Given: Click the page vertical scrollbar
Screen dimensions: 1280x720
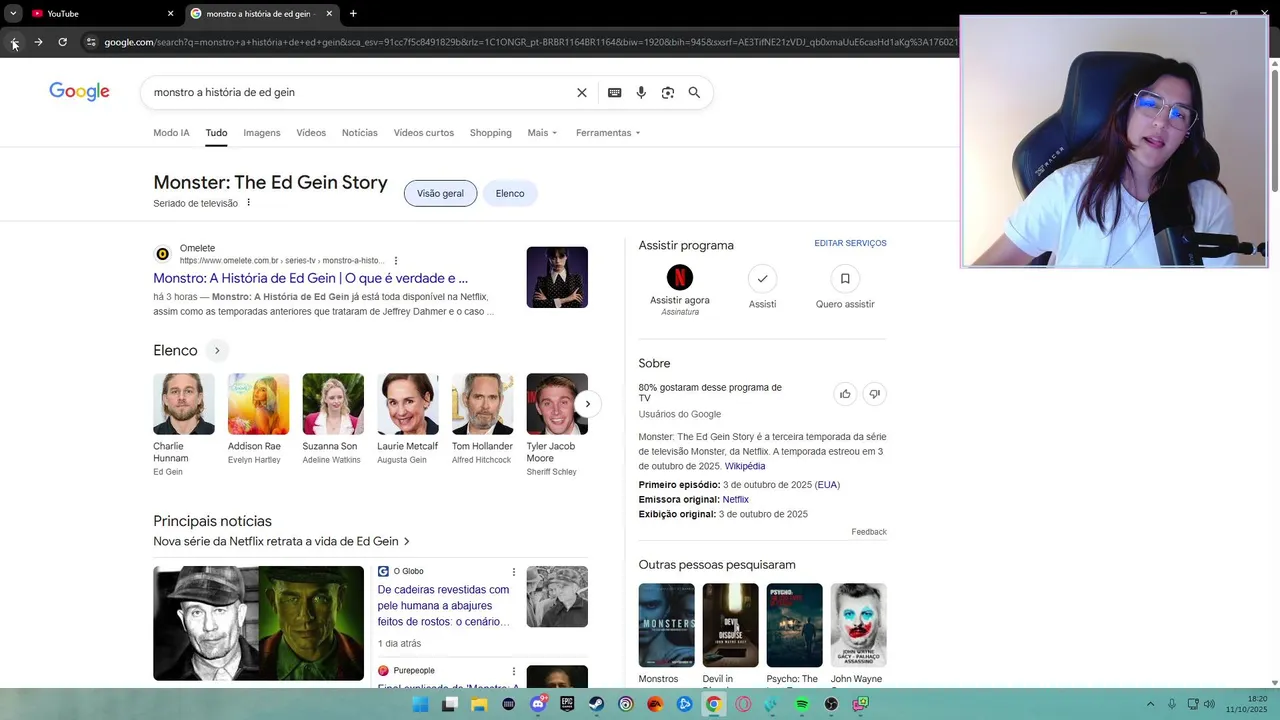Looking at the screenshot, I should coord(1274,130).
